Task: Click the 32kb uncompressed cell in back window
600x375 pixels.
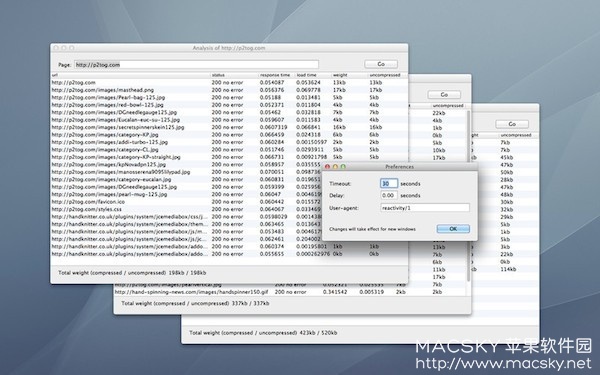Action: (507, 210)
